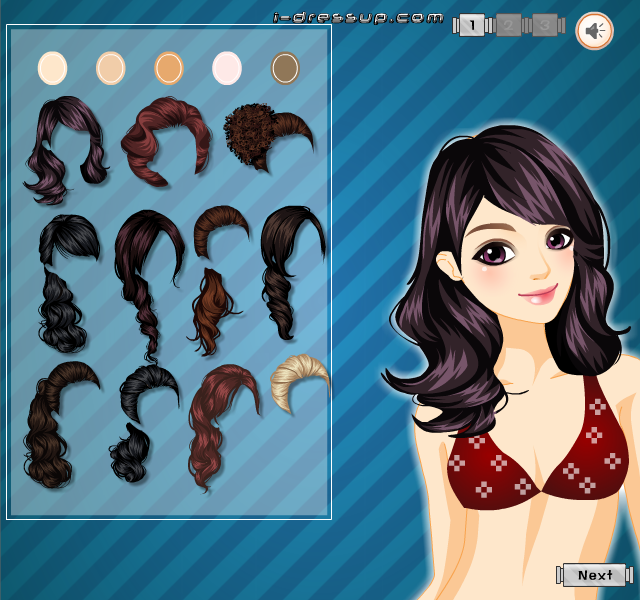This screenshot has width=640, height=600.
Task: Jump to step 2 tab
Action: point(509,26)
